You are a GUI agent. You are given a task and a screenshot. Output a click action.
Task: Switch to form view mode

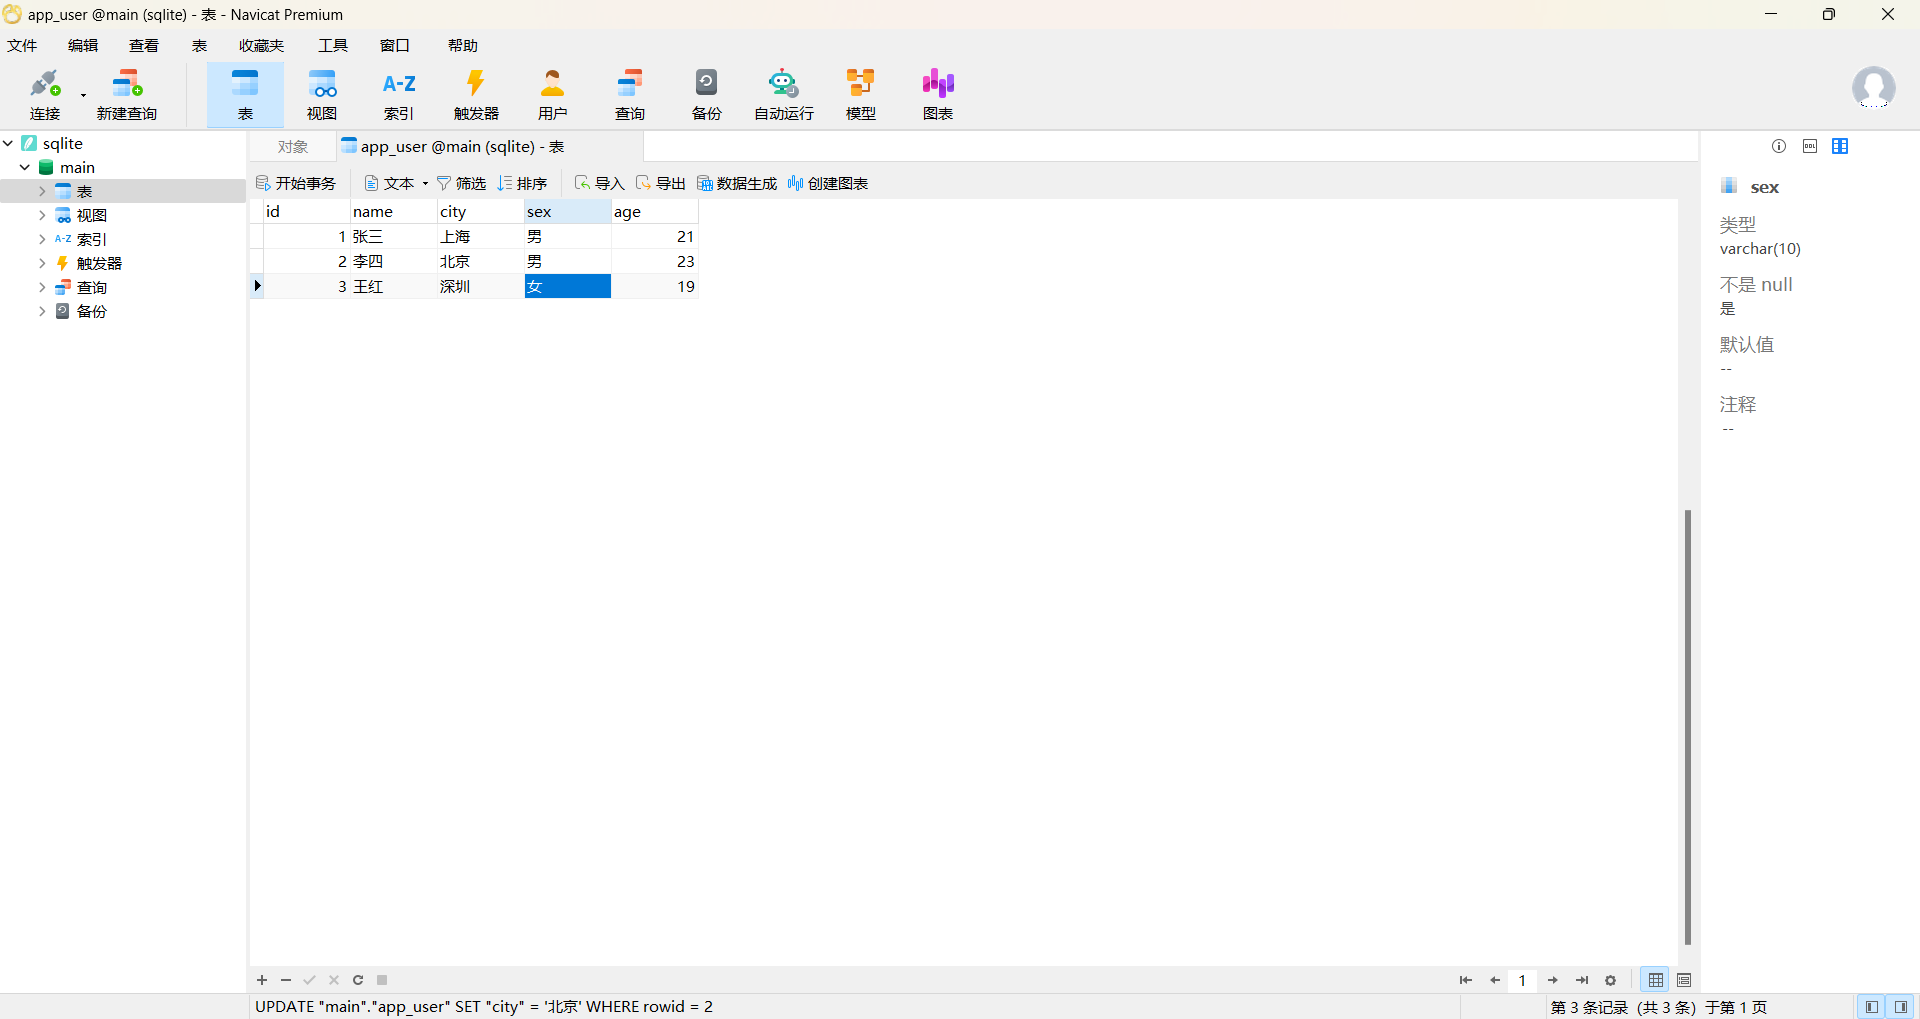click(x=1685, y=980)
